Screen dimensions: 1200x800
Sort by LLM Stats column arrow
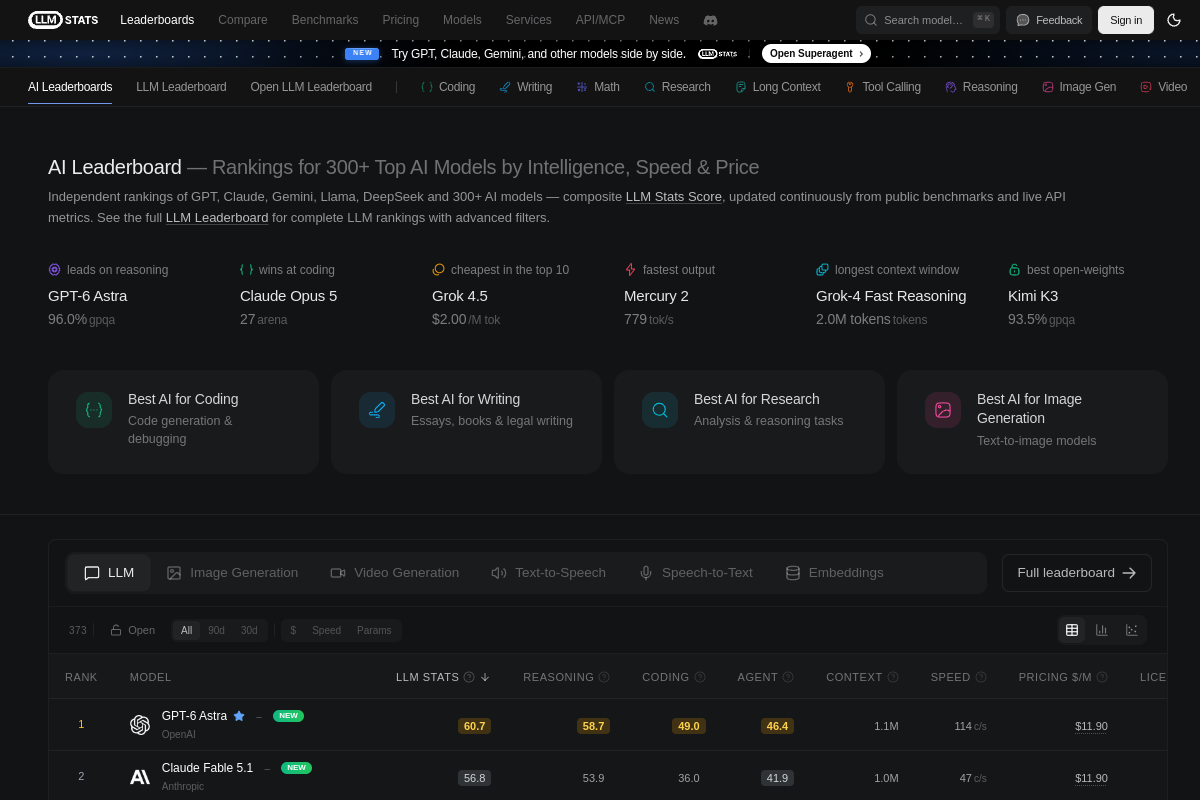tap(485, 677)
